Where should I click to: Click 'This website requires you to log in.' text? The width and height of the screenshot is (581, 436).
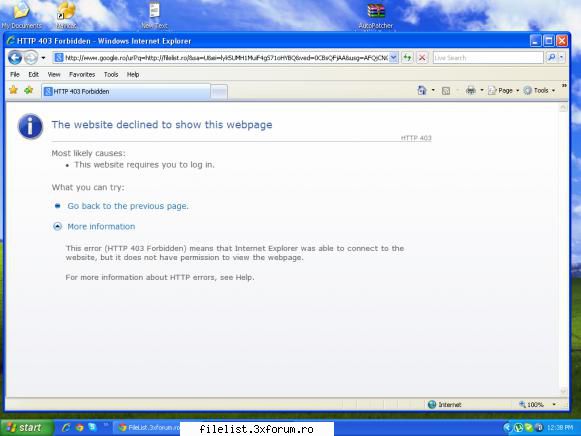pyautogui.click(x=144, y=165)
